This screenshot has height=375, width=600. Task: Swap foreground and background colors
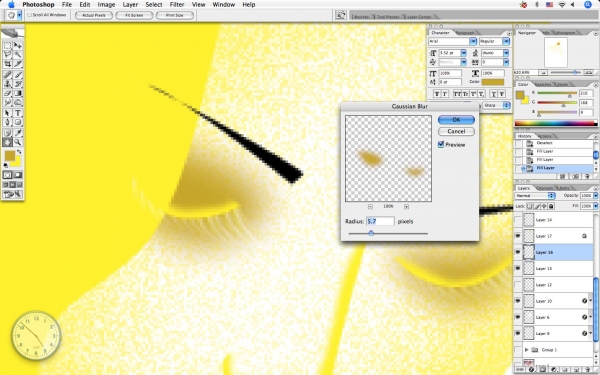(x=19, y=152)
